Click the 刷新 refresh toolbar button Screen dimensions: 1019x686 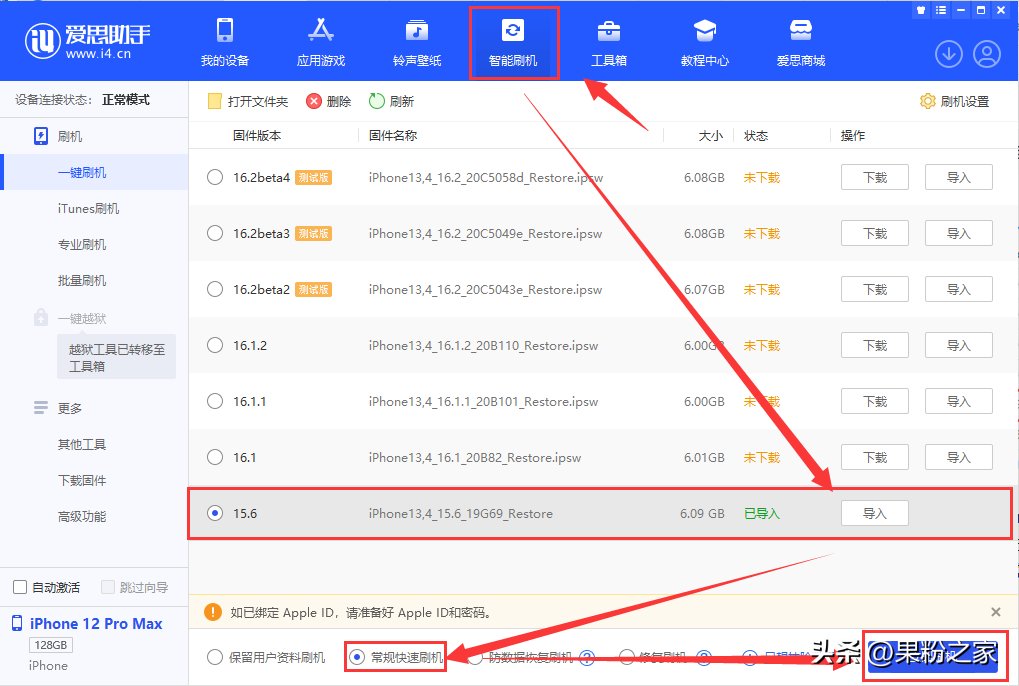(x=391, y=101)
